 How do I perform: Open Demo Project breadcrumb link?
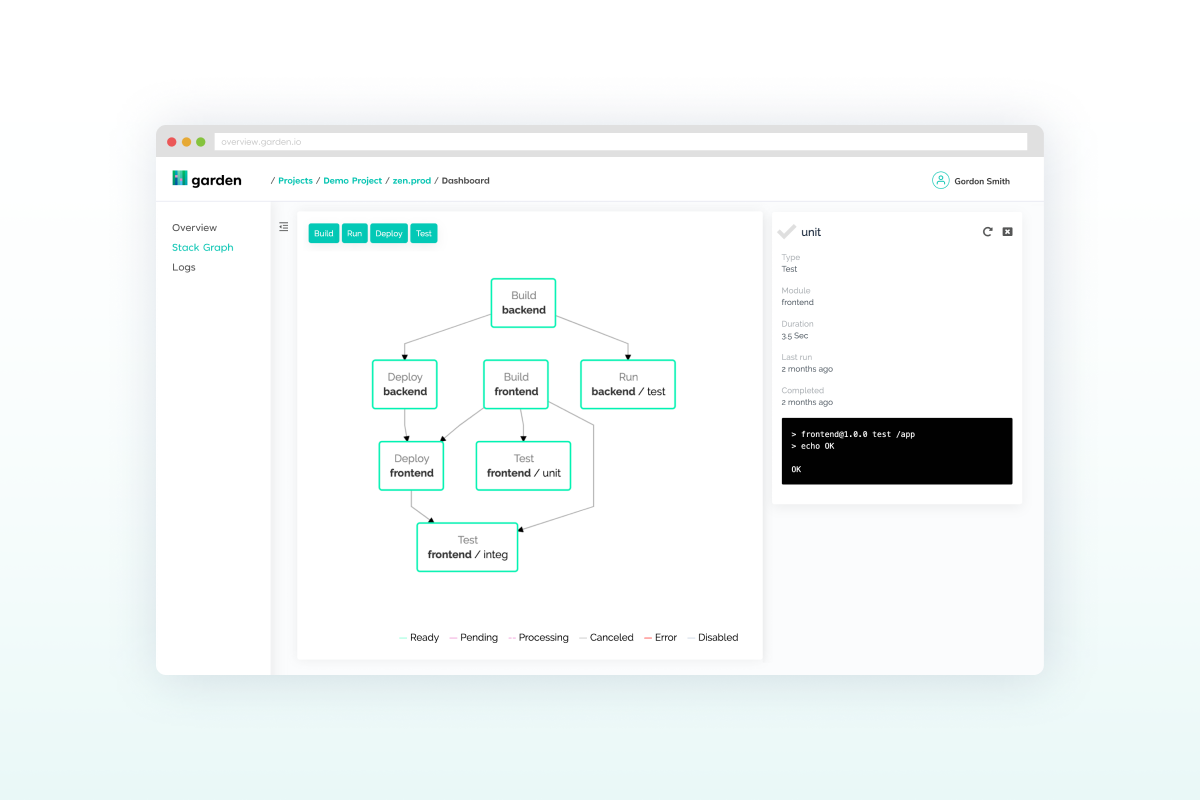[x=352, y=181]
